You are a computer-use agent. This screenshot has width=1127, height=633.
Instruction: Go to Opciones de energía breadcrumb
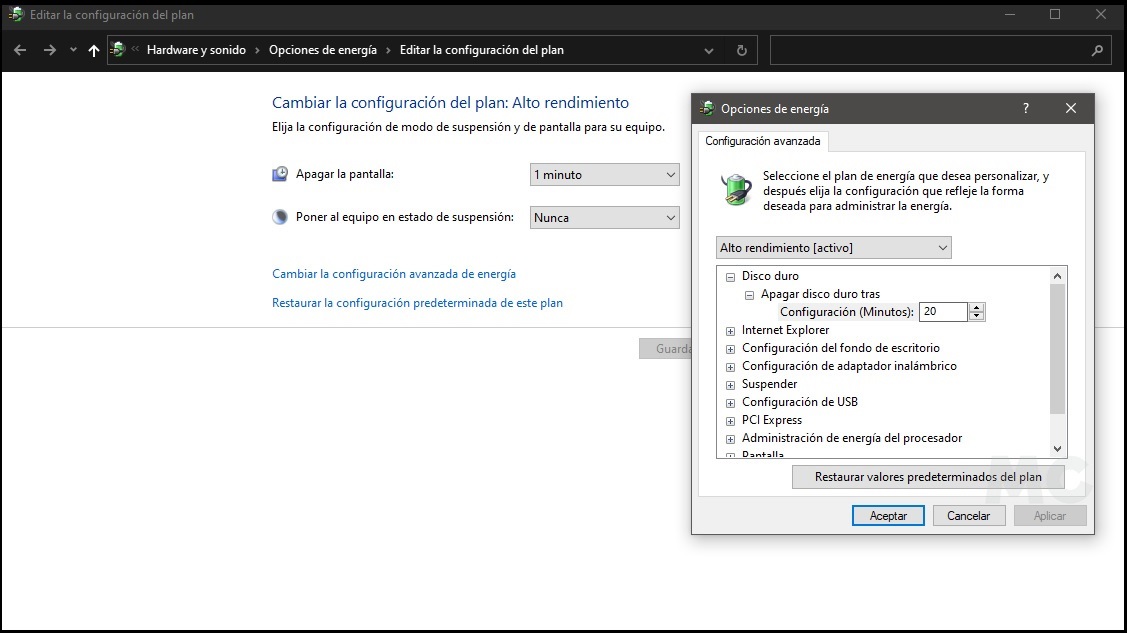point(322,50)
